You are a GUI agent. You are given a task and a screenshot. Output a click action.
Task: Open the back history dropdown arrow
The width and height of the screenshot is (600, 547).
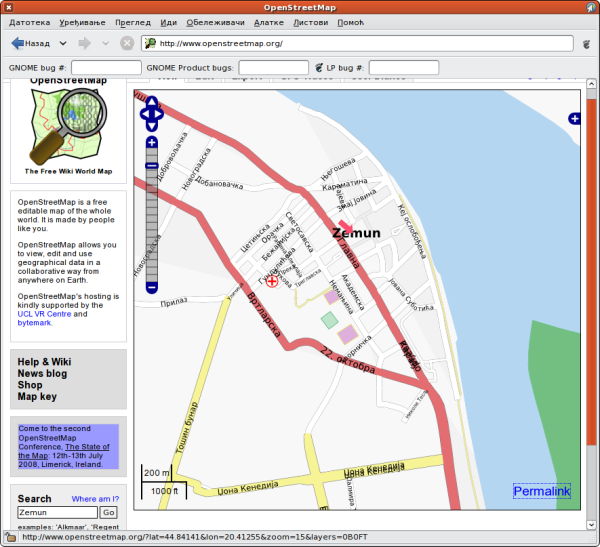63,43
